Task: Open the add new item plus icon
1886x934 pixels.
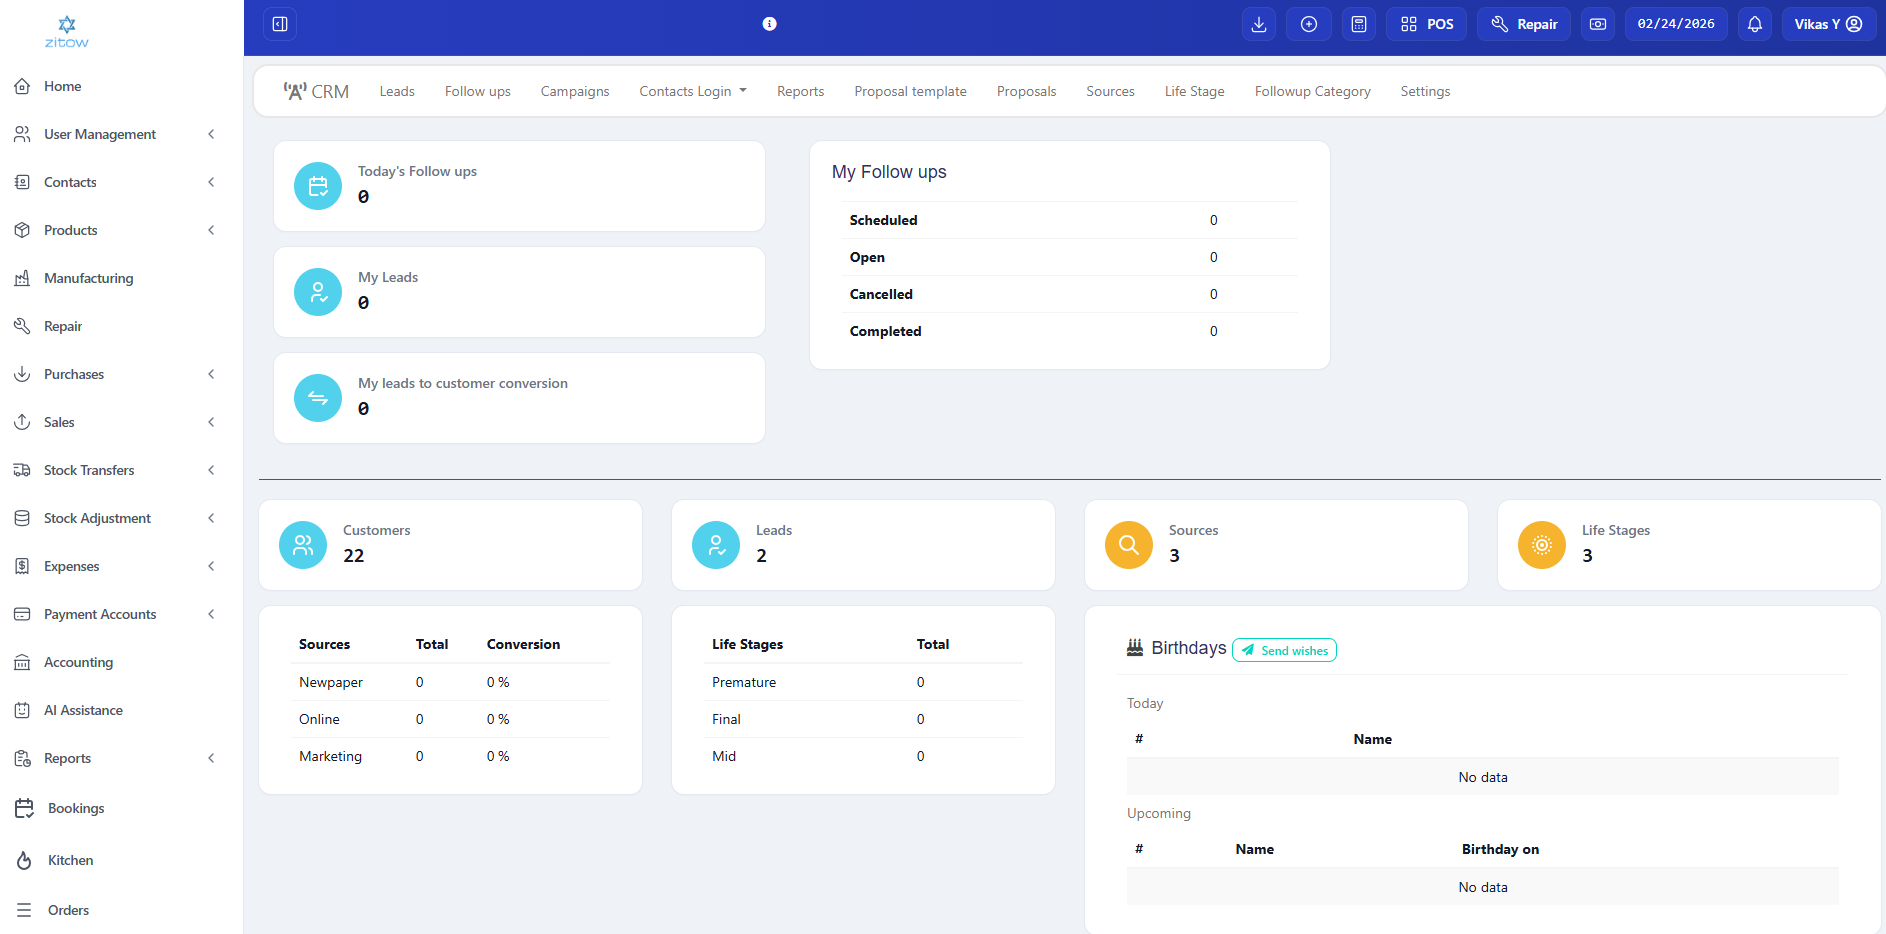Action: [1308, 23]
